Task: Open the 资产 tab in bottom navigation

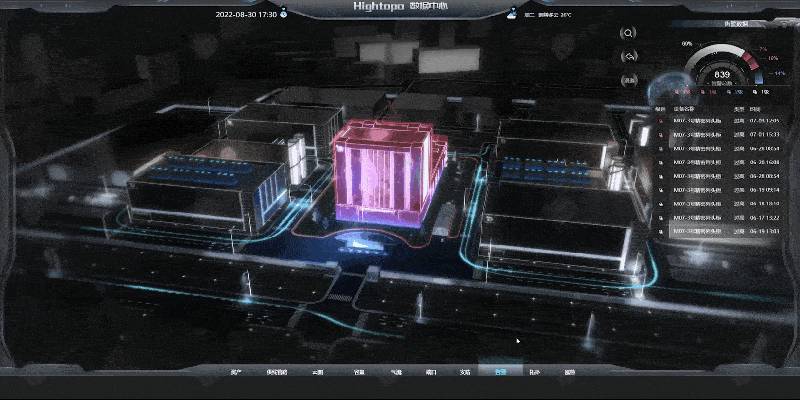Action: pyautogui.click(x=236, y=372)
